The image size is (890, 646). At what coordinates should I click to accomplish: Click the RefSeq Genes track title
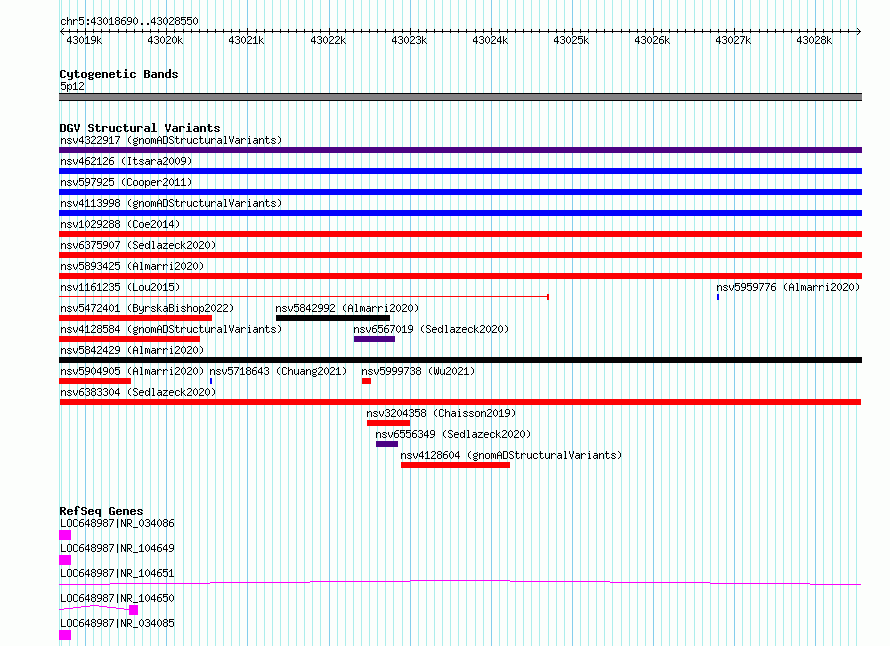pos(101,511)
